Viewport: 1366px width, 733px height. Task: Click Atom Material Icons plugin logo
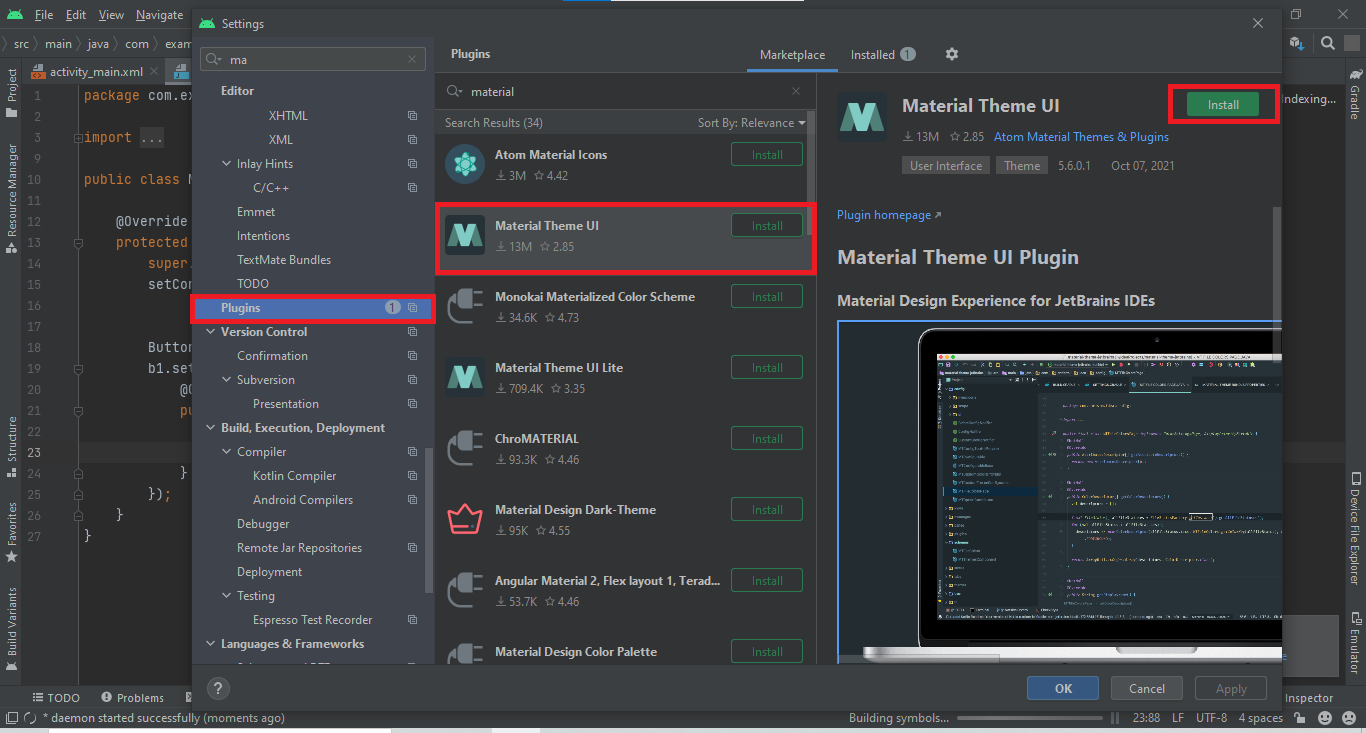coord(465,165)
